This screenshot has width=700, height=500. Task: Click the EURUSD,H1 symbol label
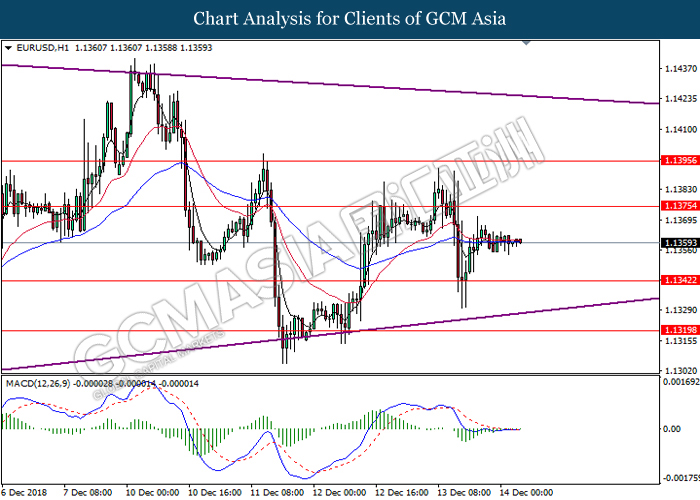click(42, 48)
